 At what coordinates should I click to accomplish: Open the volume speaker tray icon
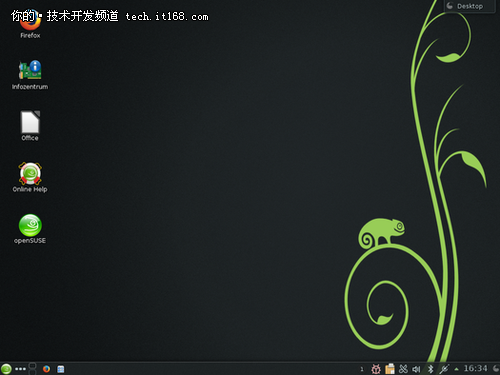click(416, 369)
